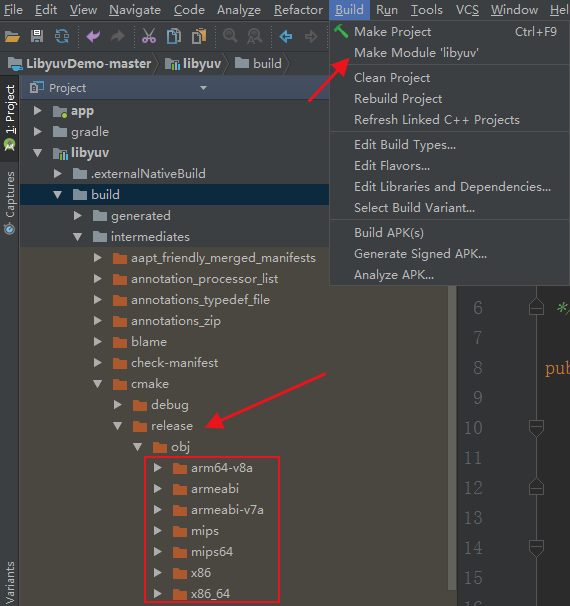Click the Save All floppy disk icon

pos(37,36)
